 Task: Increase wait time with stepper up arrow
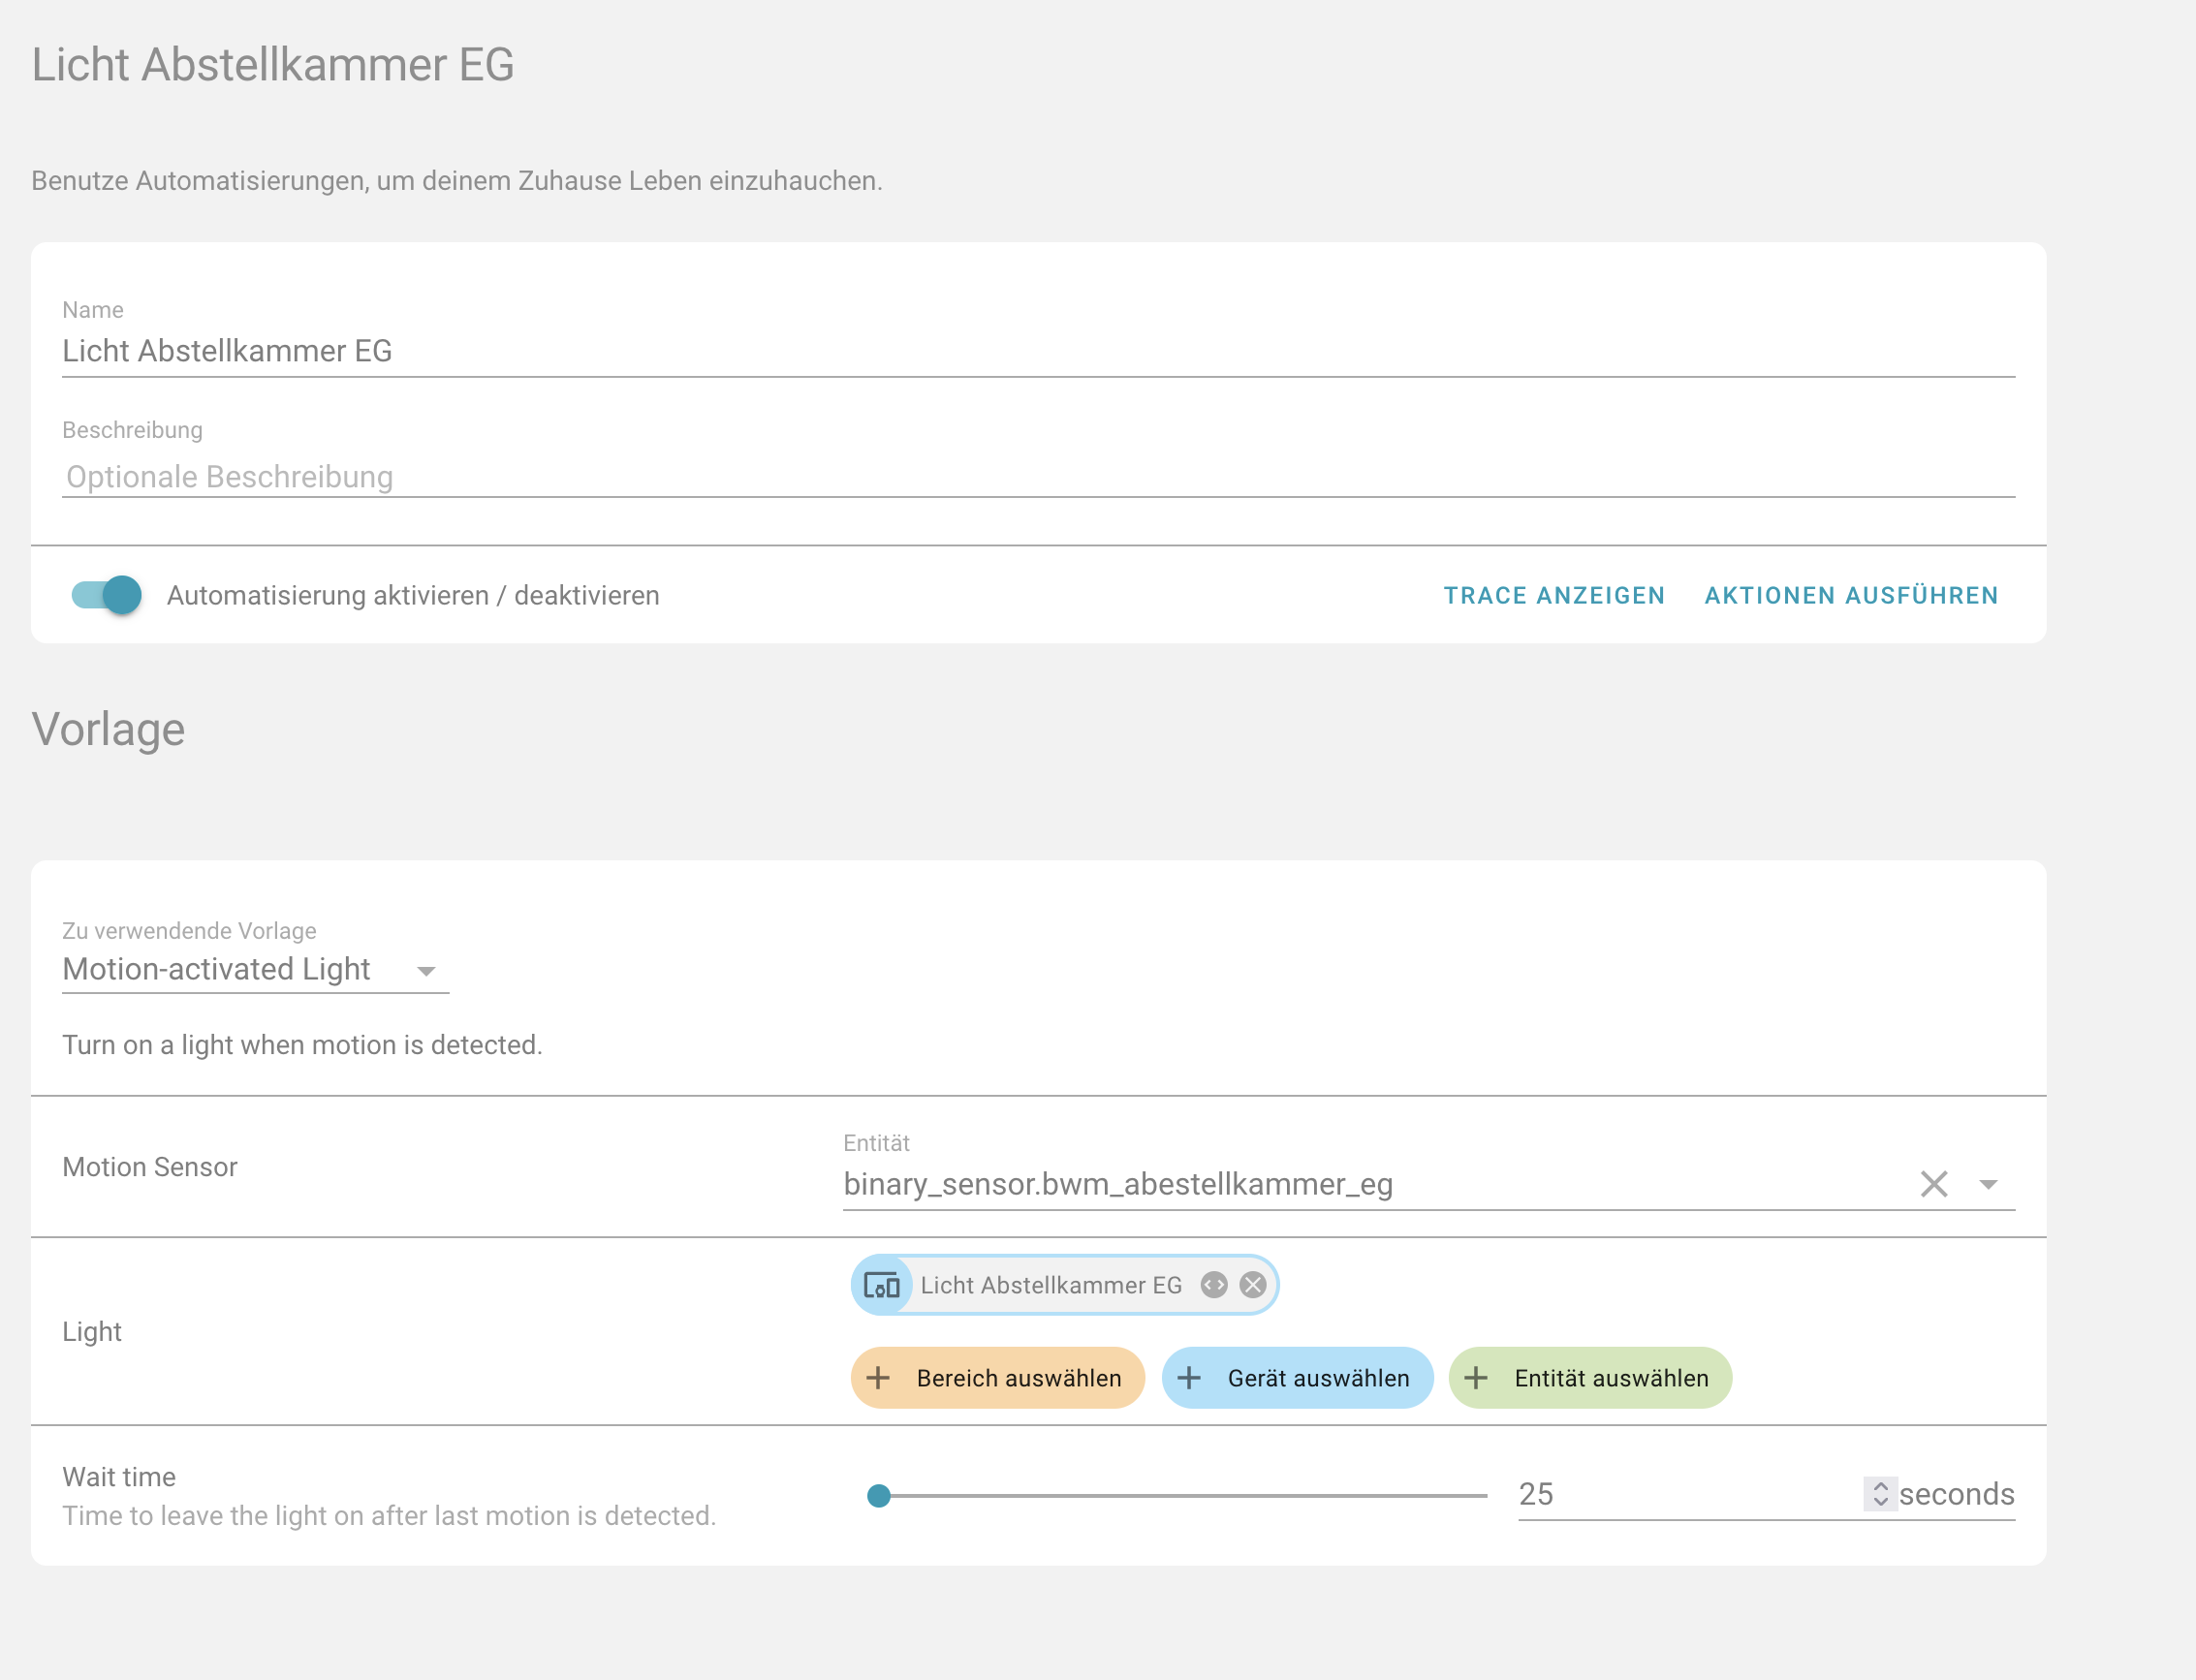(x=1880, y=1486)
